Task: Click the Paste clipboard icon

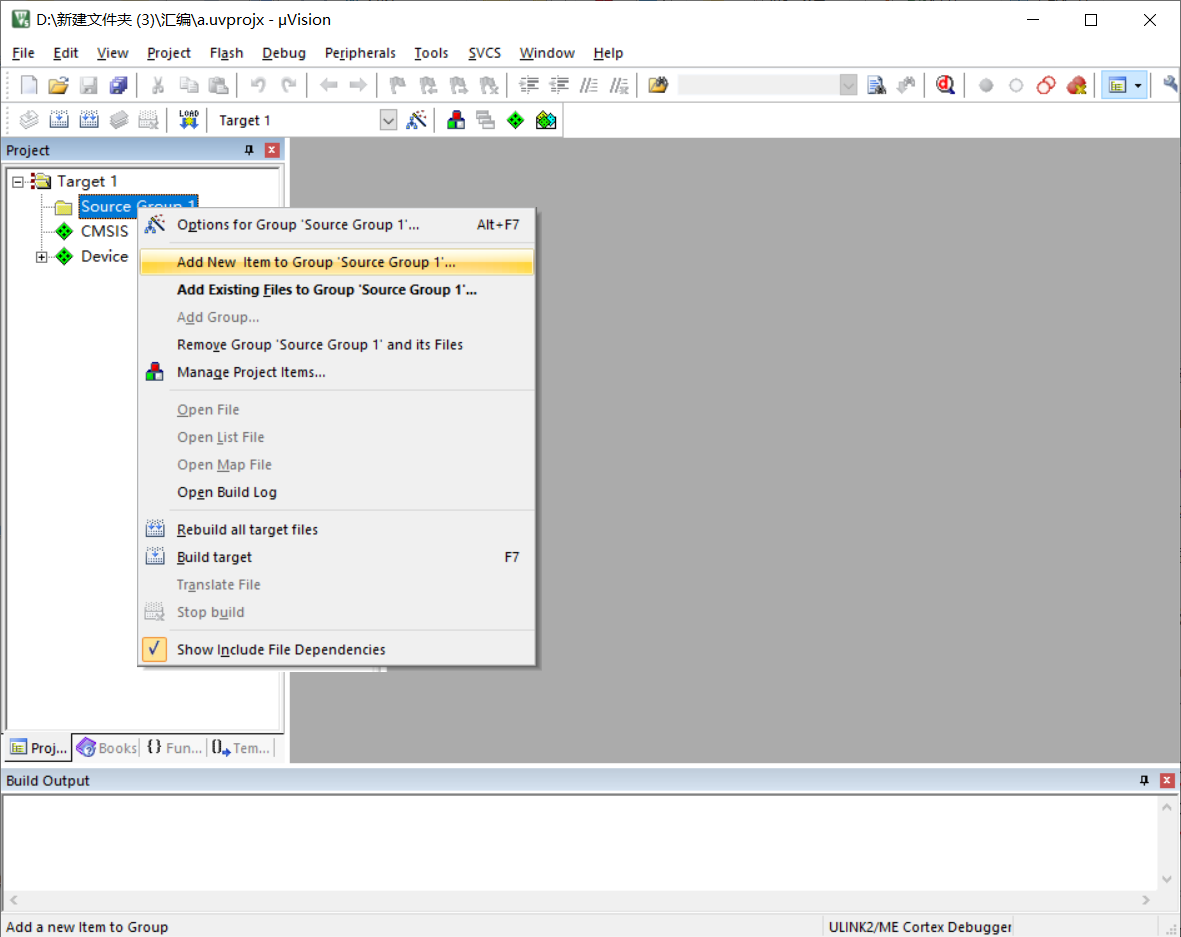Action: point(218,85)
